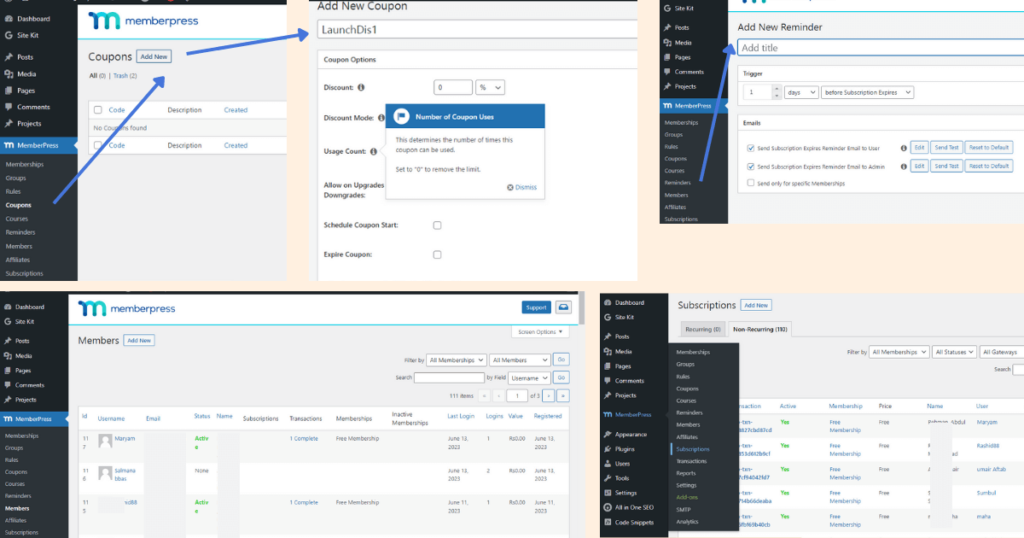1024x538 pixels.
Task: Click Posts icon in the Members screenshot sidebar
Action: click(8, 341)
